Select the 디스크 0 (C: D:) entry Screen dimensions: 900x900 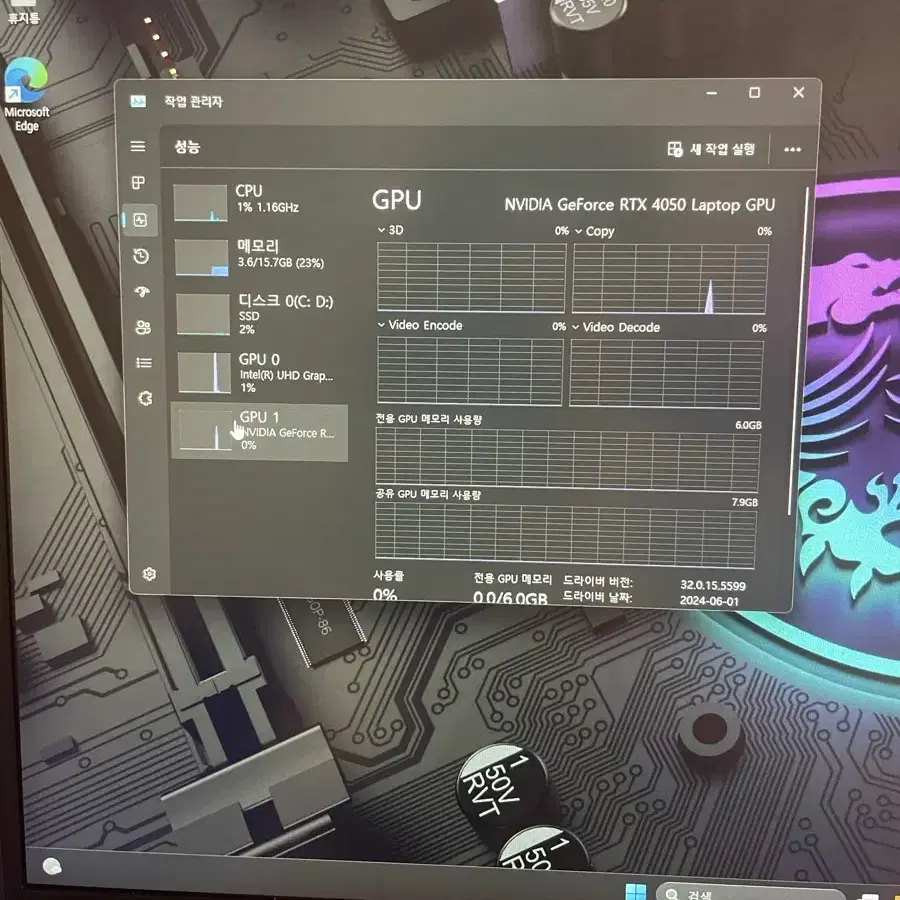pos(260,313)
